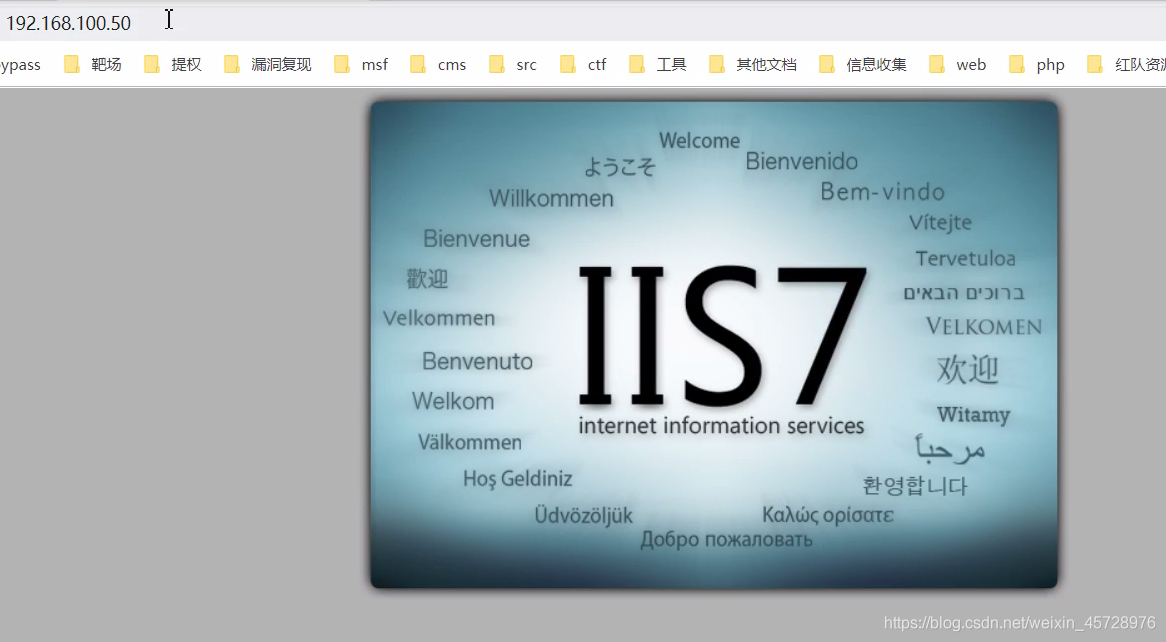Image resolution: width=1166 pixels, height=642 pixels.
Task: Open the ctf bookmark folder
Action: (x=583, y=65)
